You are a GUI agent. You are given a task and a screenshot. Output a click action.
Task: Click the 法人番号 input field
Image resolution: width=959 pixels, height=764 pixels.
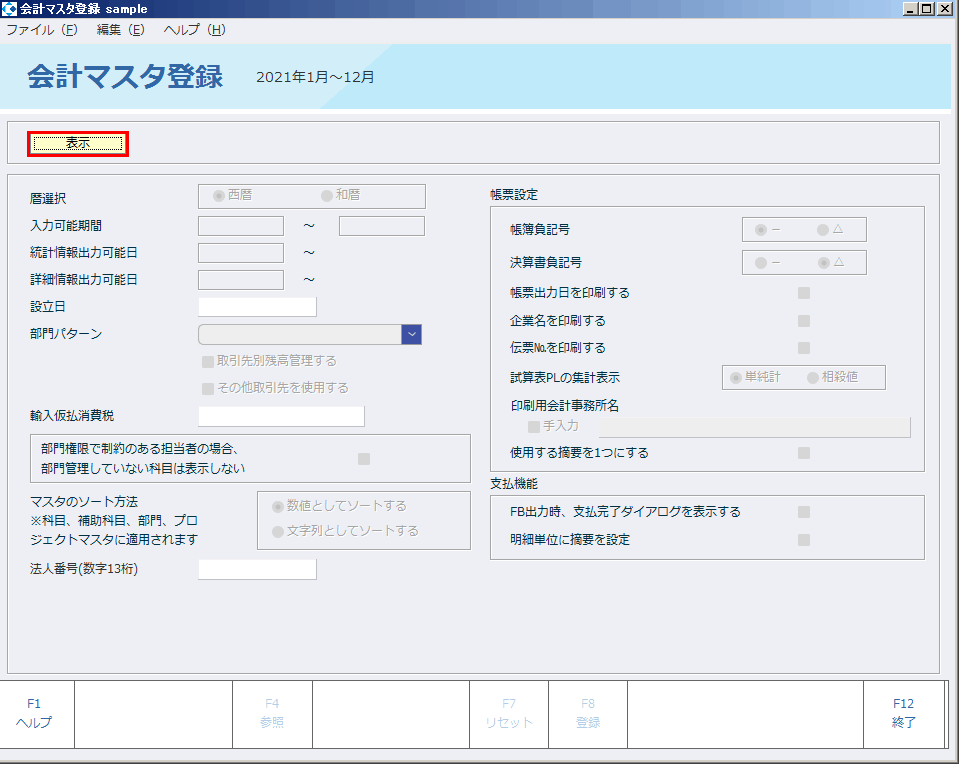pos(257,569)
